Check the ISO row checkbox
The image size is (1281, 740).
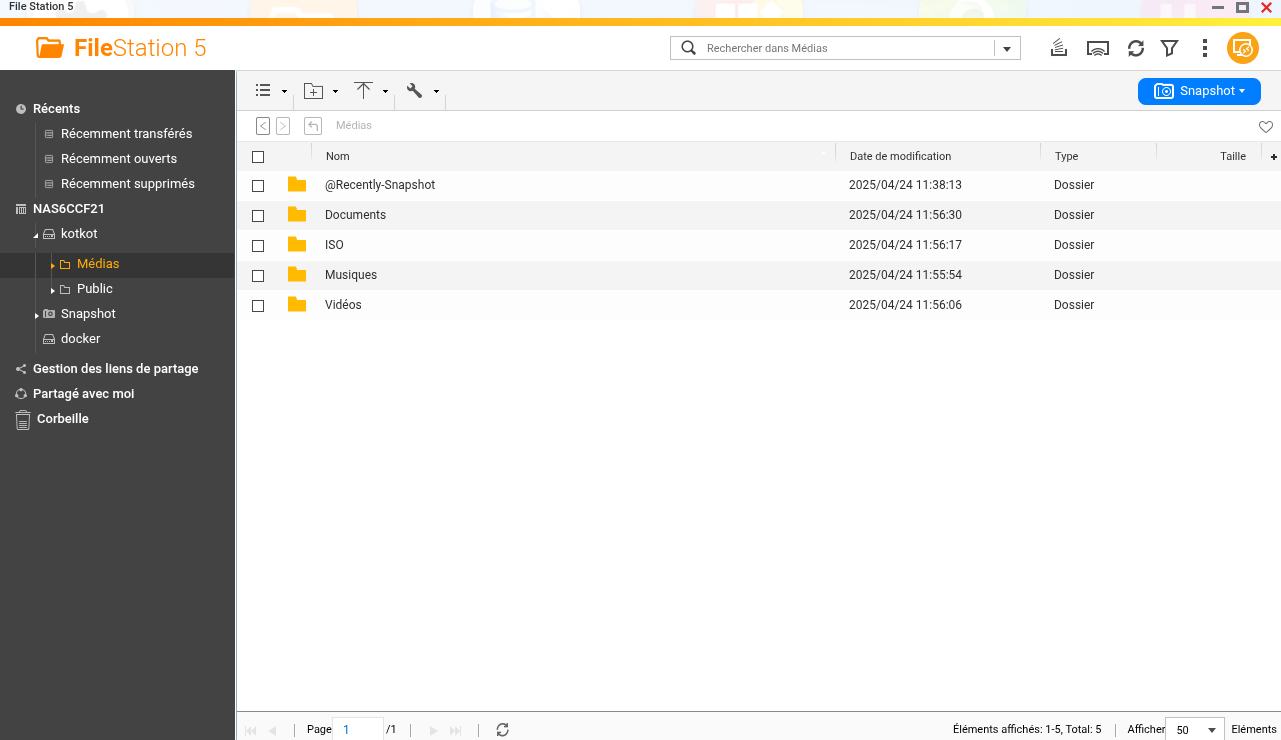(x=258, y=246)
